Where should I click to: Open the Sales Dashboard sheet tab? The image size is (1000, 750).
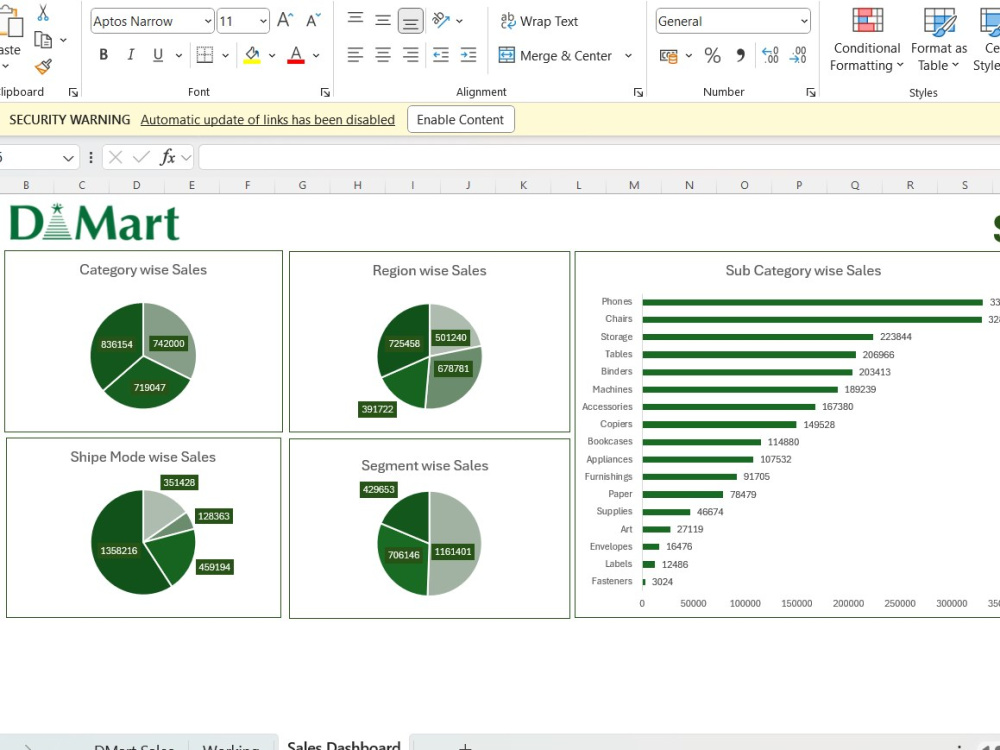(x=344, y=745)
